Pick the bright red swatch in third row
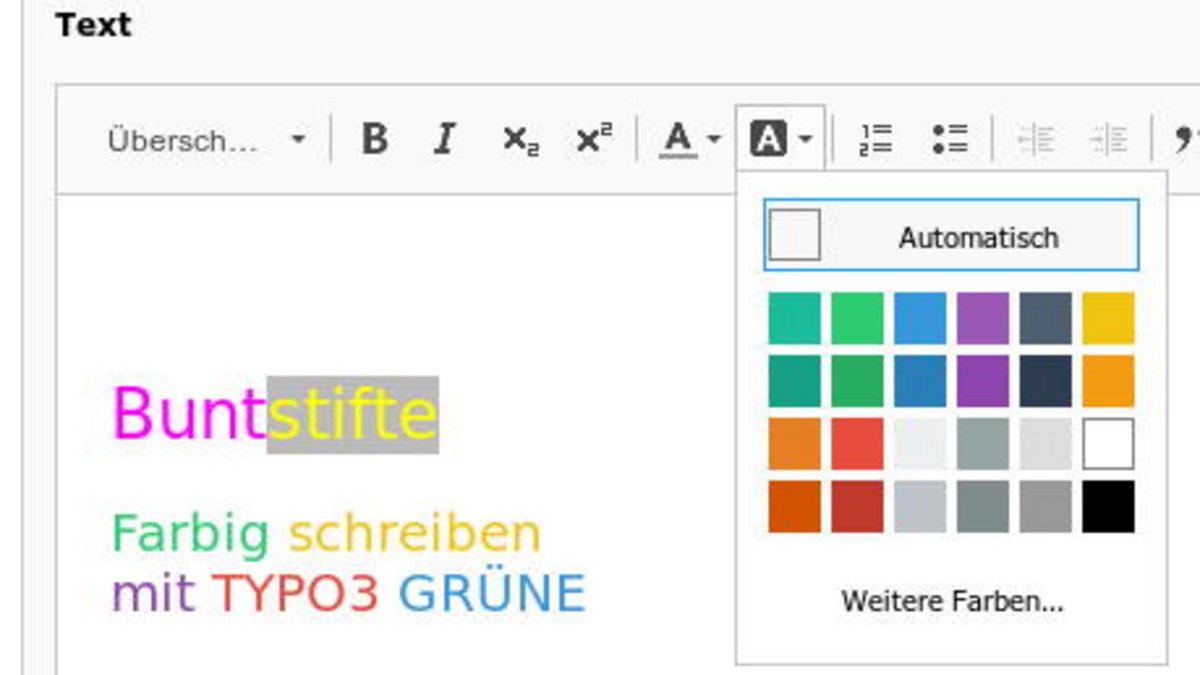 pos(857,444)
